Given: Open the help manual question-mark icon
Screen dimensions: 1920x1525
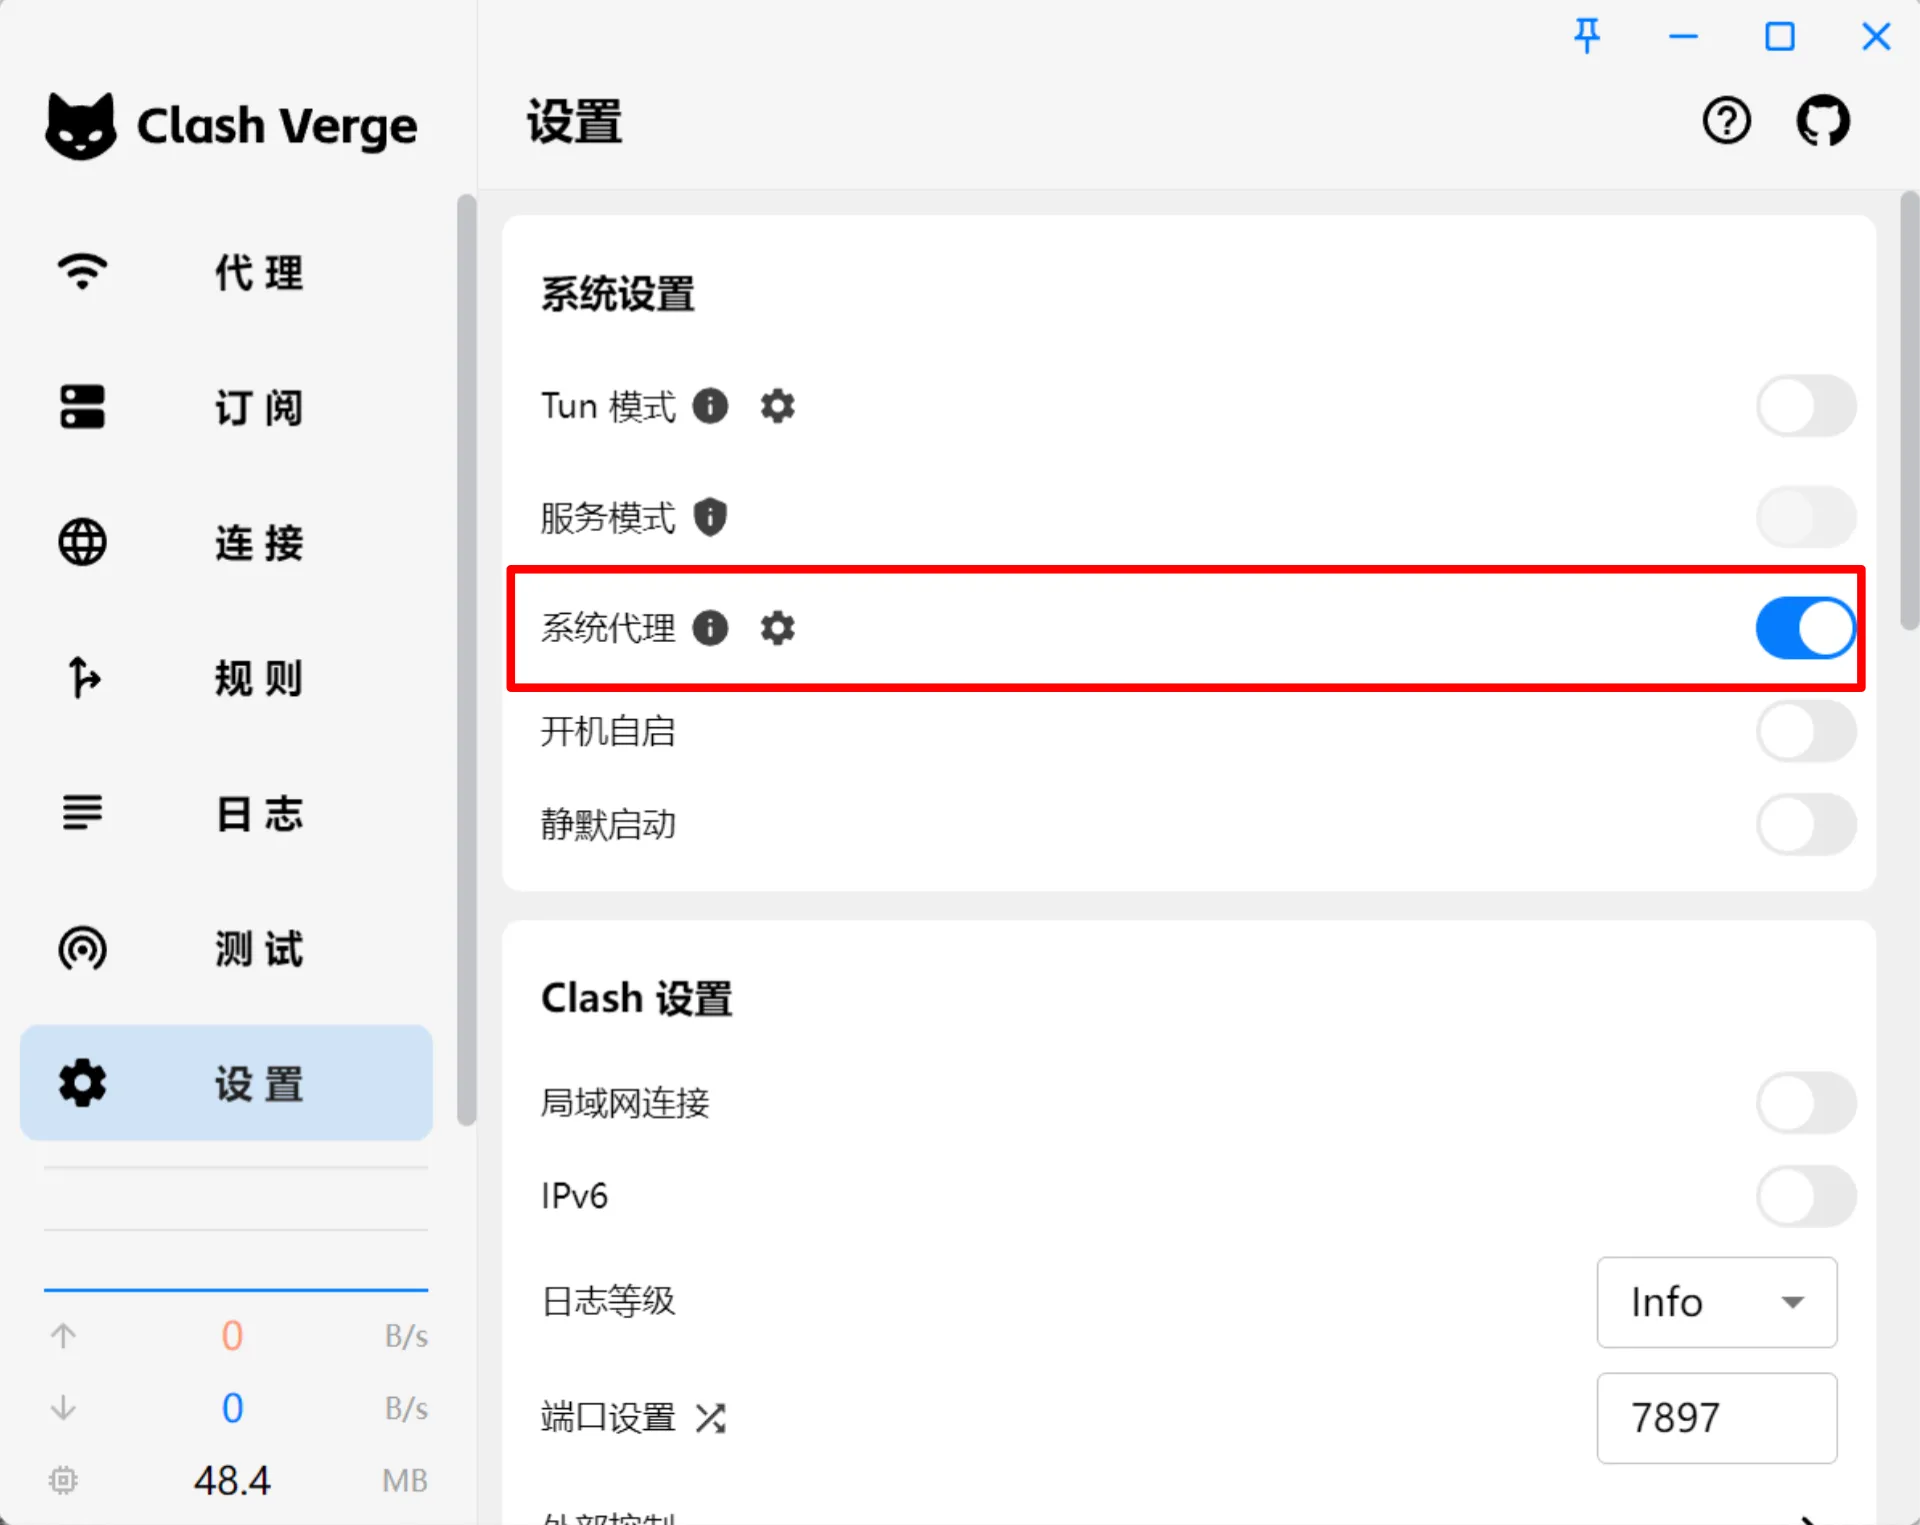Looking at the screenshot, I should (1726, 122).
